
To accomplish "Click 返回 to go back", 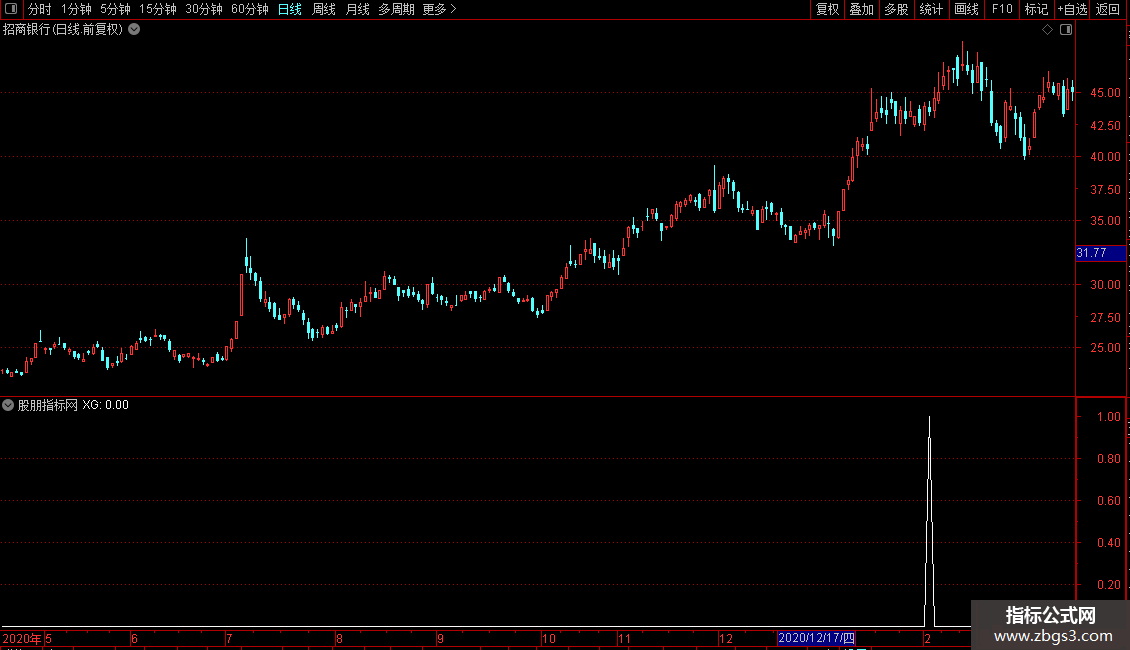I will (1108, 9).
